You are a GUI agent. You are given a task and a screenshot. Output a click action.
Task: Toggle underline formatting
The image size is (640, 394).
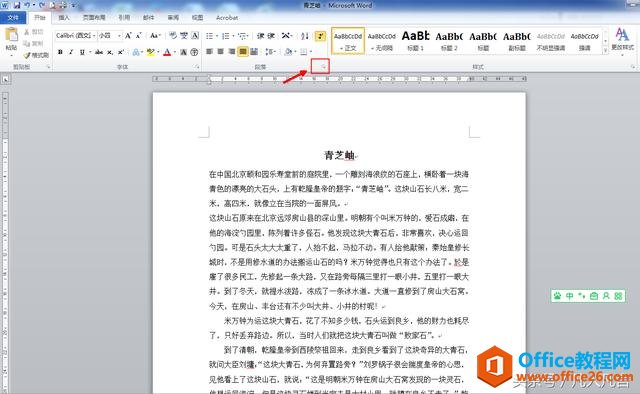click(x=82, y=52)
